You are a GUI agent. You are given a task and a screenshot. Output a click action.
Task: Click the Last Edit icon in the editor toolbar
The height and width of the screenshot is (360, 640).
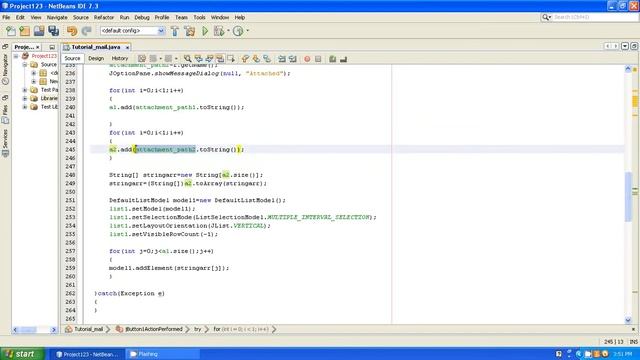tap(142, 59)
